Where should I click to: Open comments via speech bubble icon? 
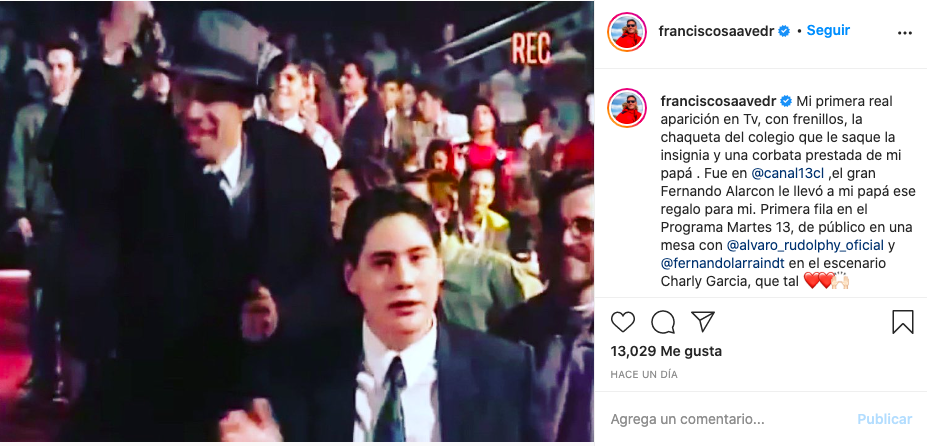pos(663,322)
